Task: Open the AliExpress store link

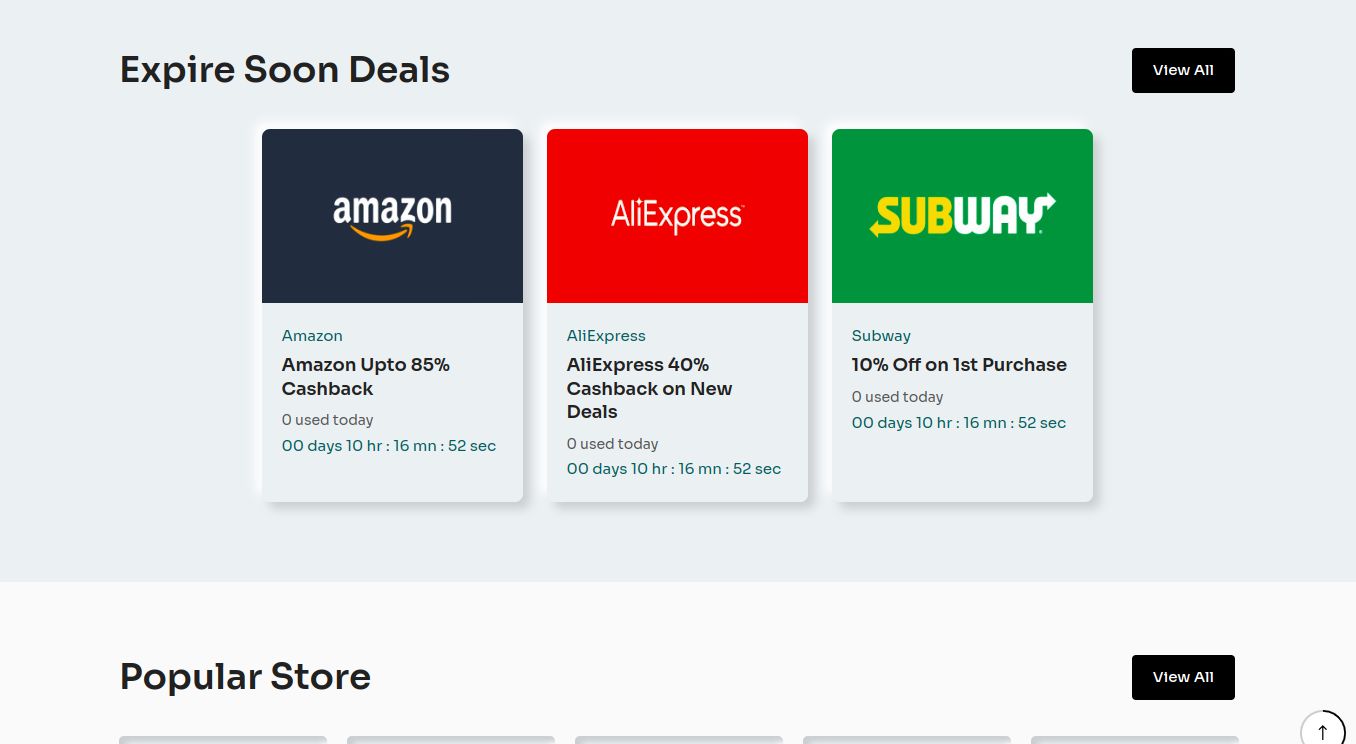Action: (x=605, y=335)
